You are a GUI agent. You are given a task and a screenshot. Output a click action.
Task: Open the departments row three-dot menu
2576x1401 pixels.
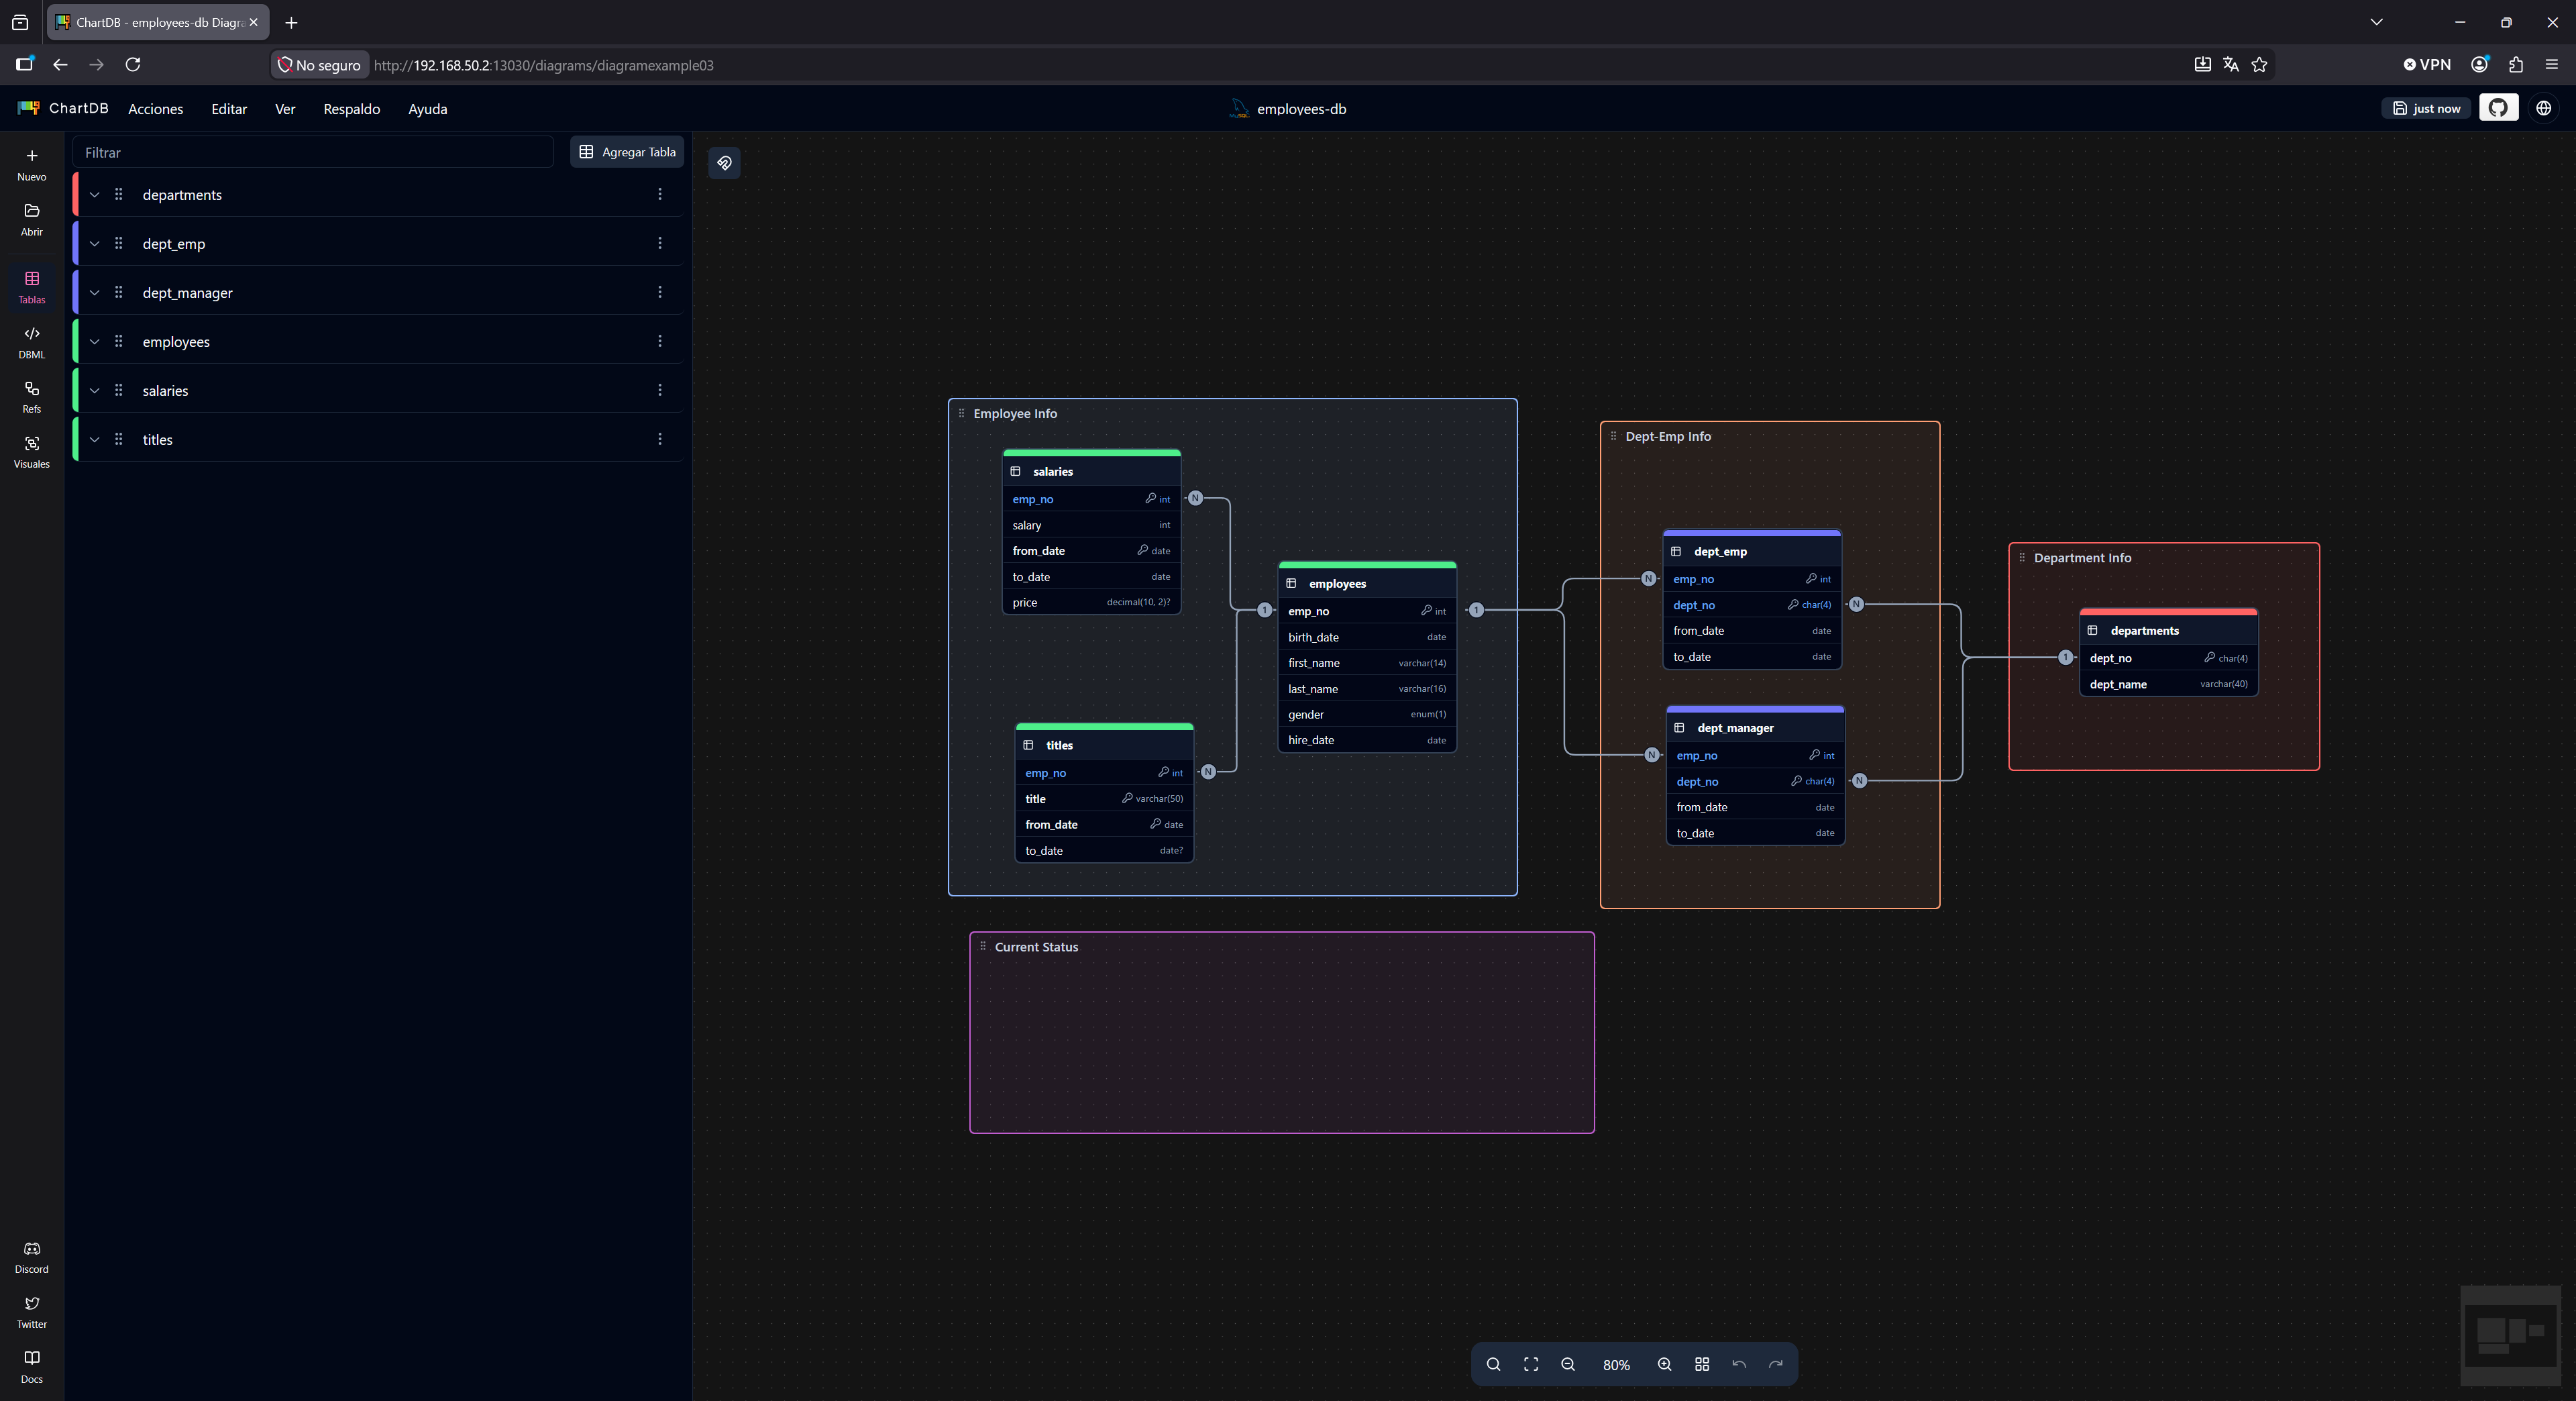660,194
